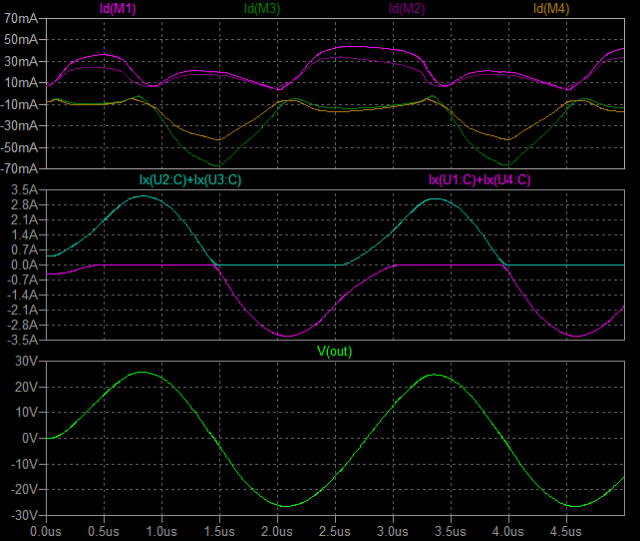
Task: Click the V(out) trace label
Action: pos(335,351)
